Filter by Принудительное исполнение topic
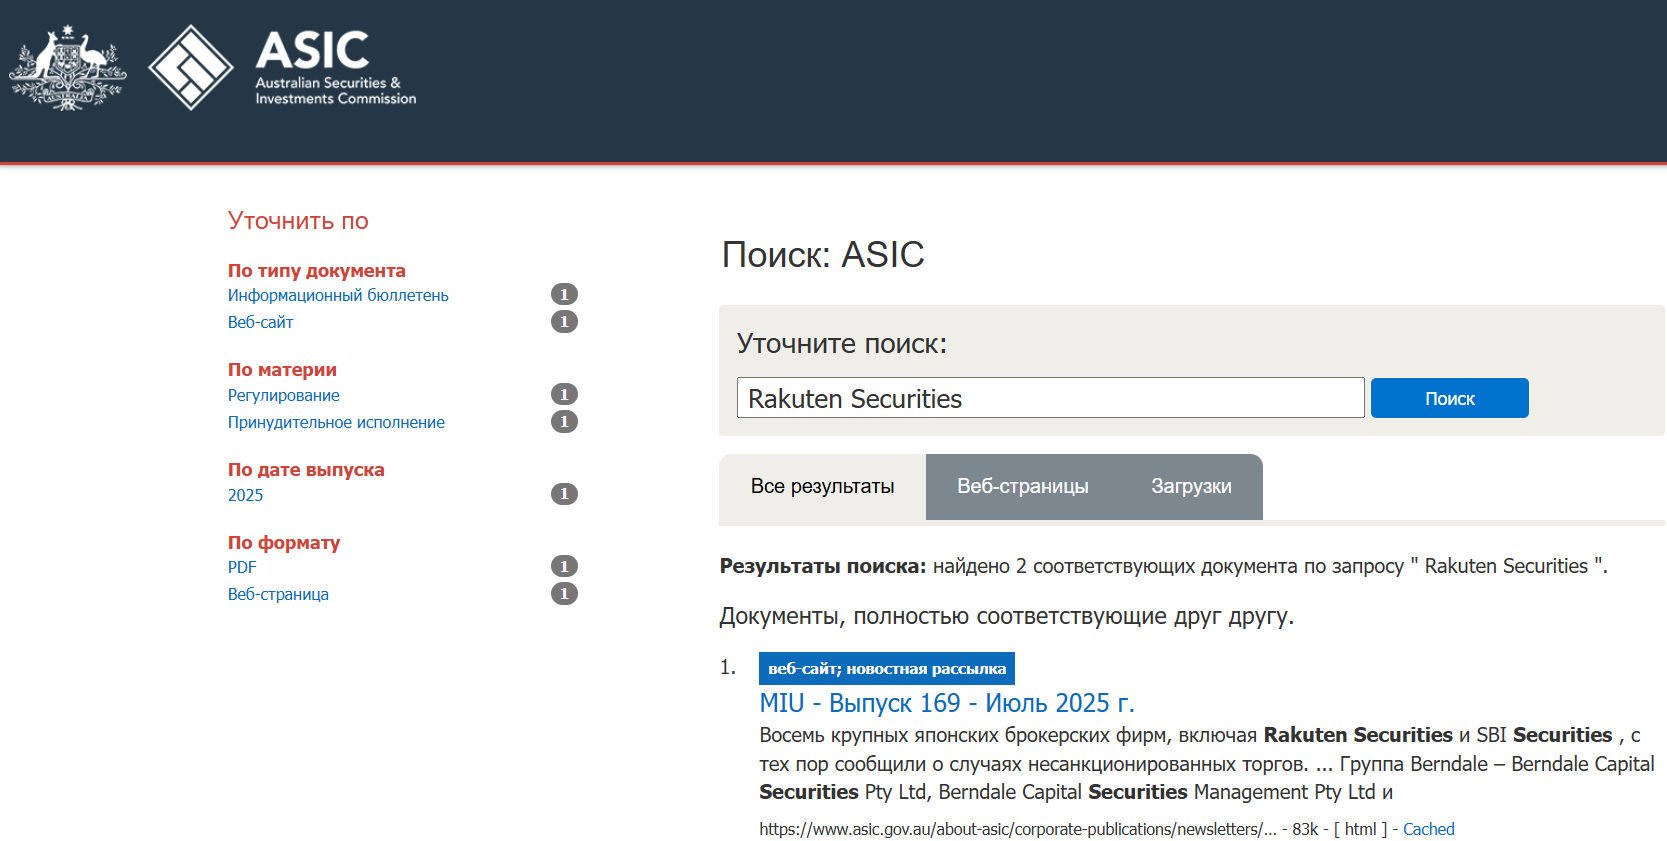 click(x=336, y=422)
